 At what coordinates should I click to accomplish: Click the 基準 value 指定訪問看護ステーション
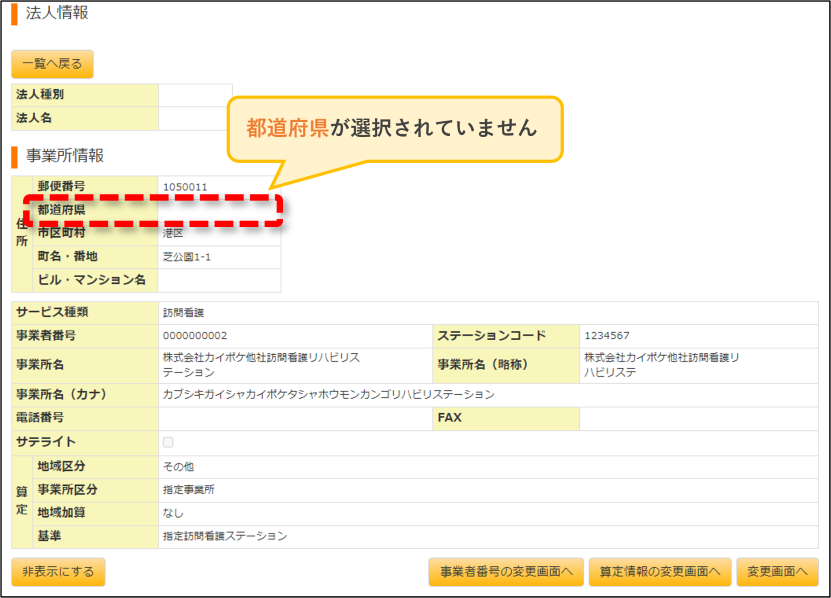225,536
